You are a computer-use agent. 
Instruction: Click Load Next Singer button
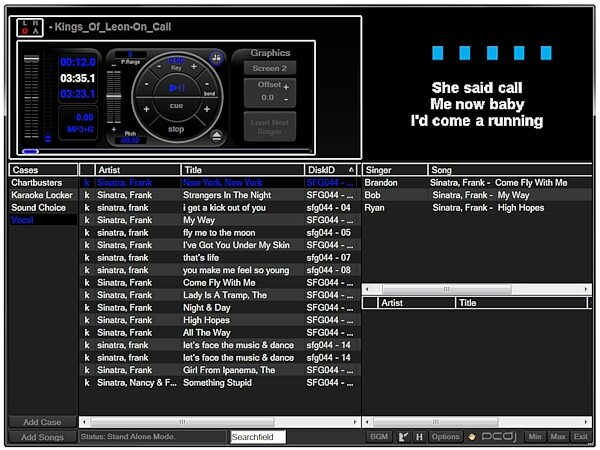(x=270, y=127)
